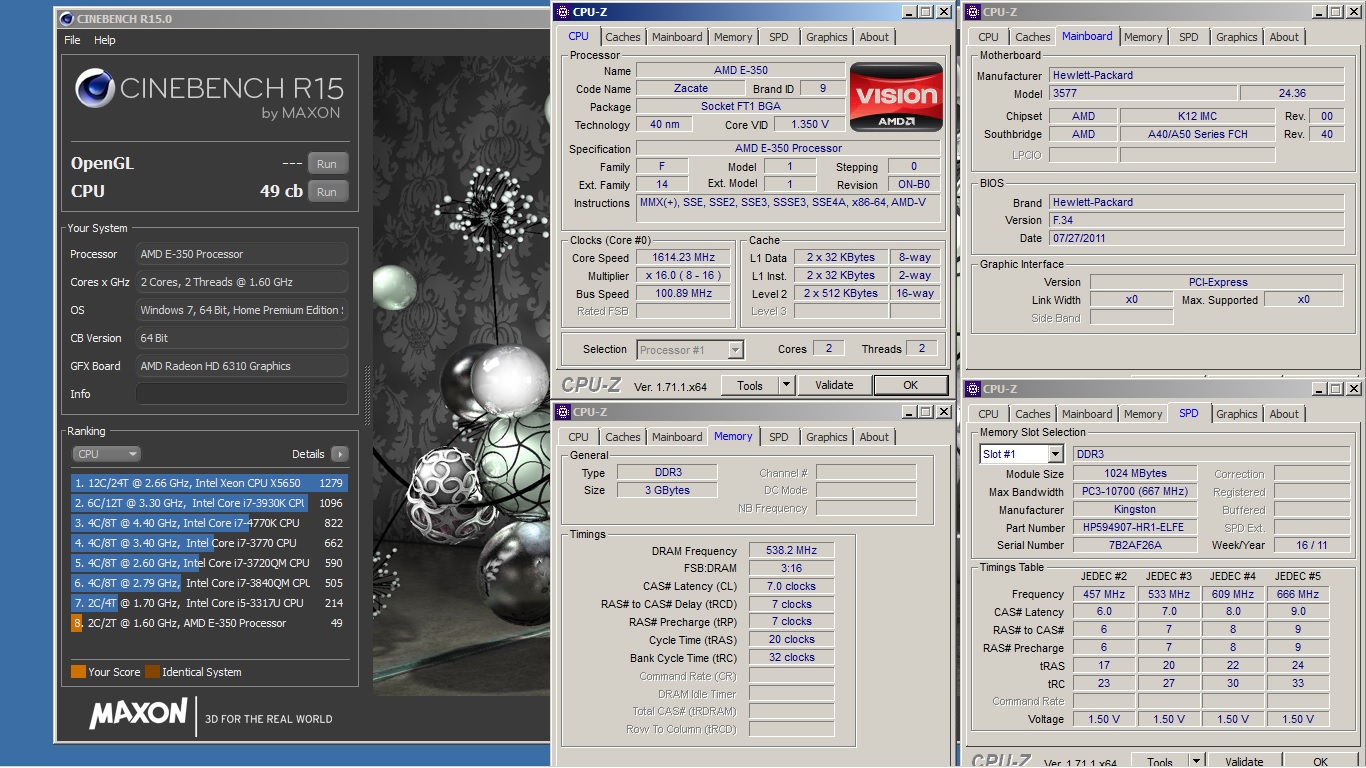This screenshot has width=1366, height=768.
Task: Switch to Graphics tab in SPD window
Action: pyautogui.click(x=1237, y=414)
